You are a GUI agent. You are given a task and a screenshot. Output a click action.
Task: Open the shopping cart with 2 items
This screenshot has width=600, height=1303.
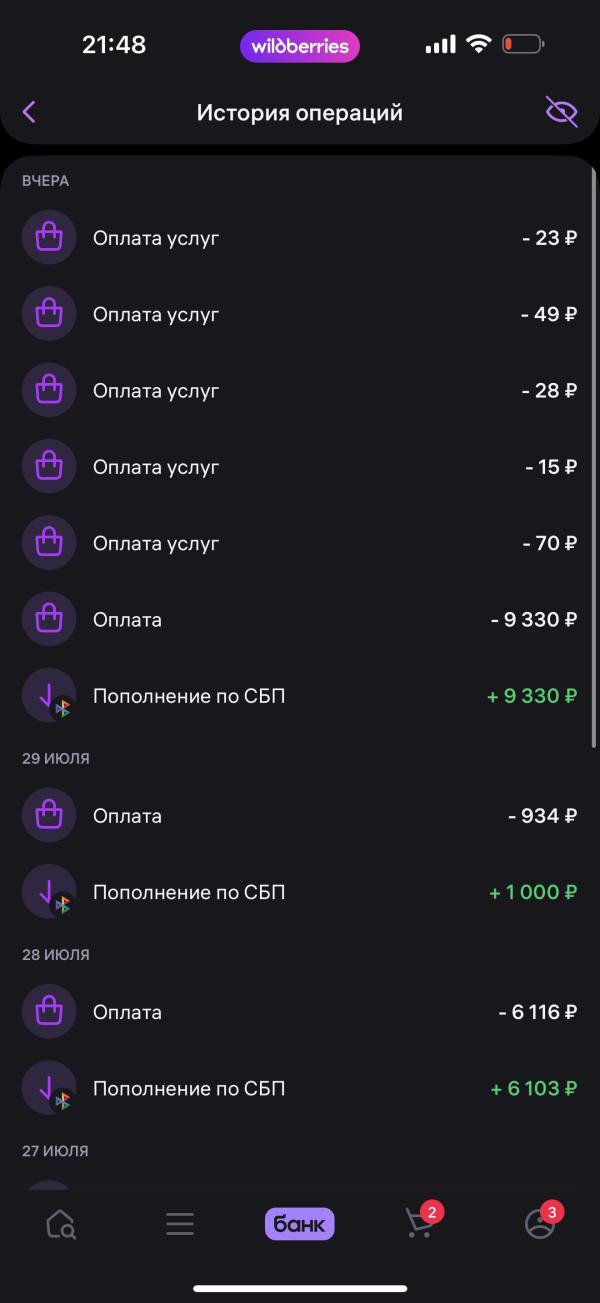(422, 1222)
